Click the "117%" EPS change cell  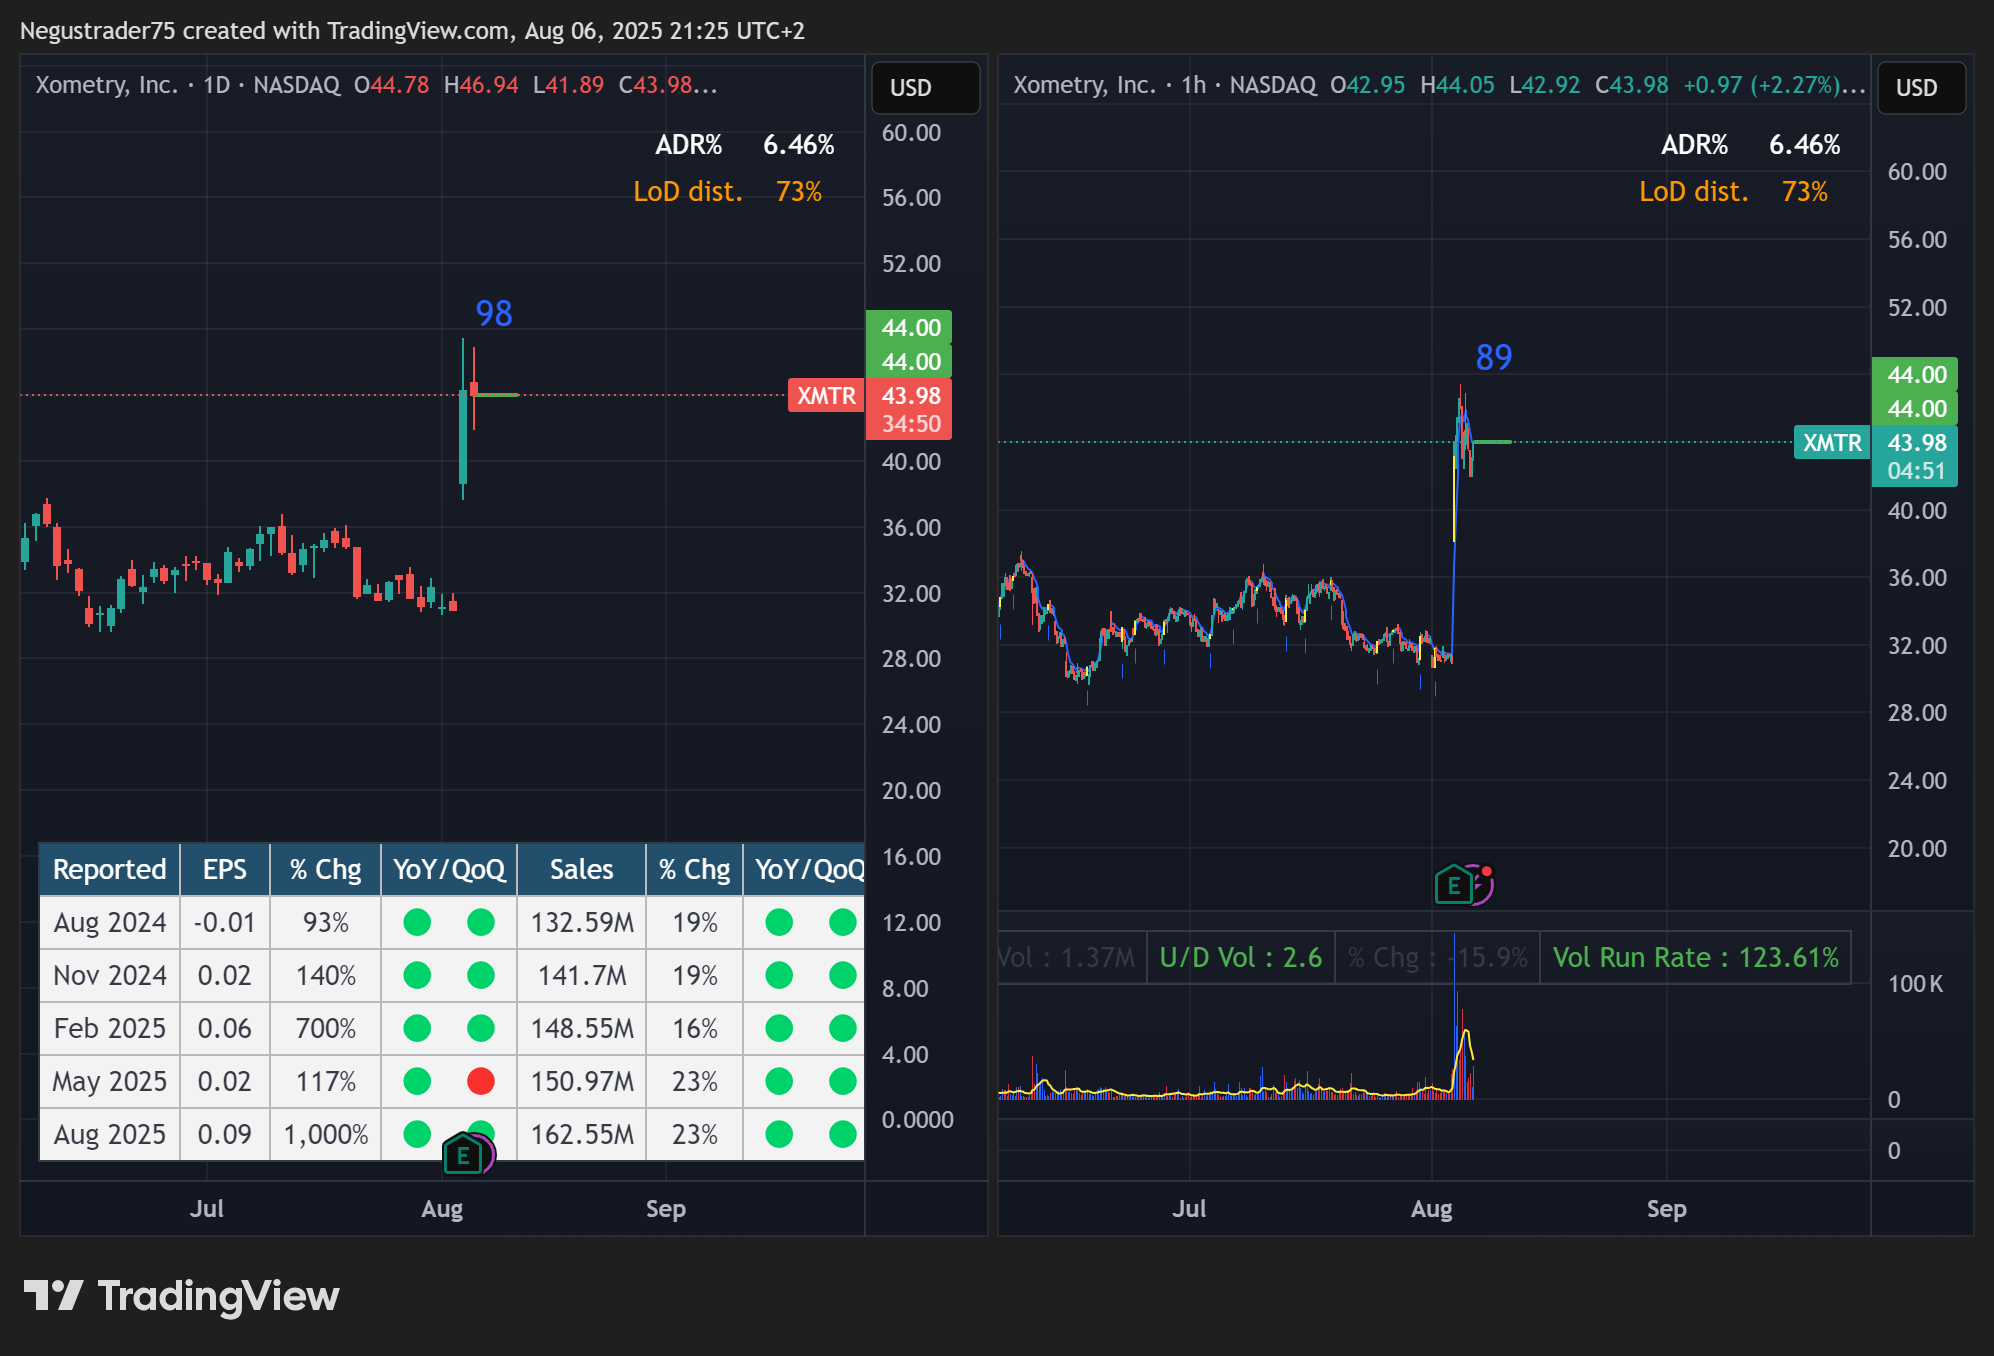point(326,1081)
